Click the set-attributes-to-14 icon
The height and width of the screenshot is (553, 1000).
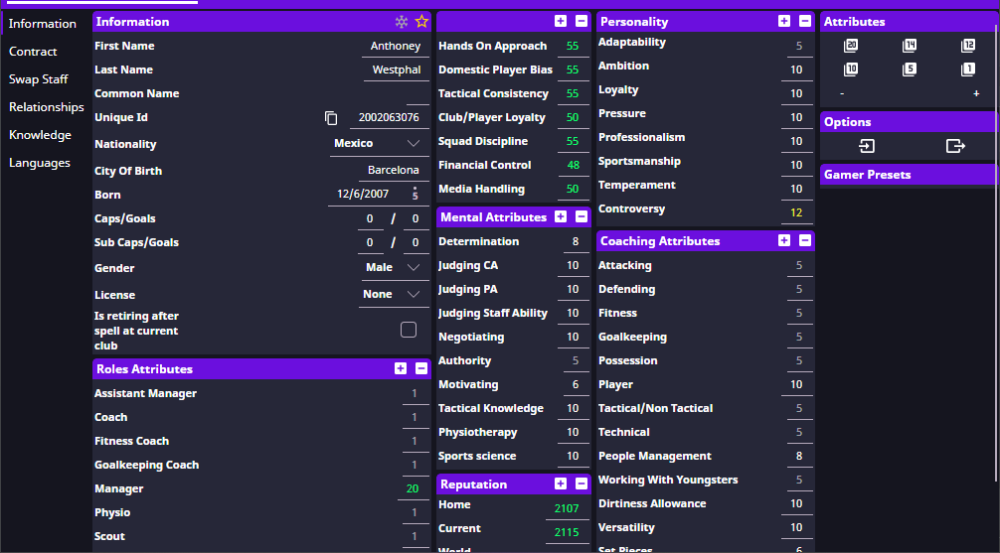(x=909, y=46)
